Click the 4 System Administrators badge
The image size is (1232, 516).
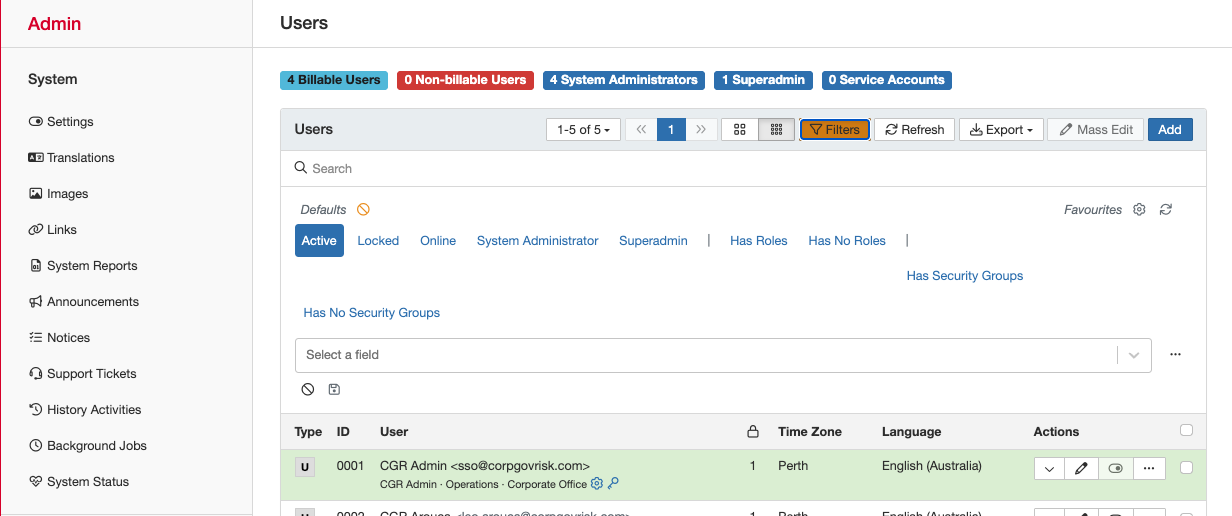tap(624, 80)
